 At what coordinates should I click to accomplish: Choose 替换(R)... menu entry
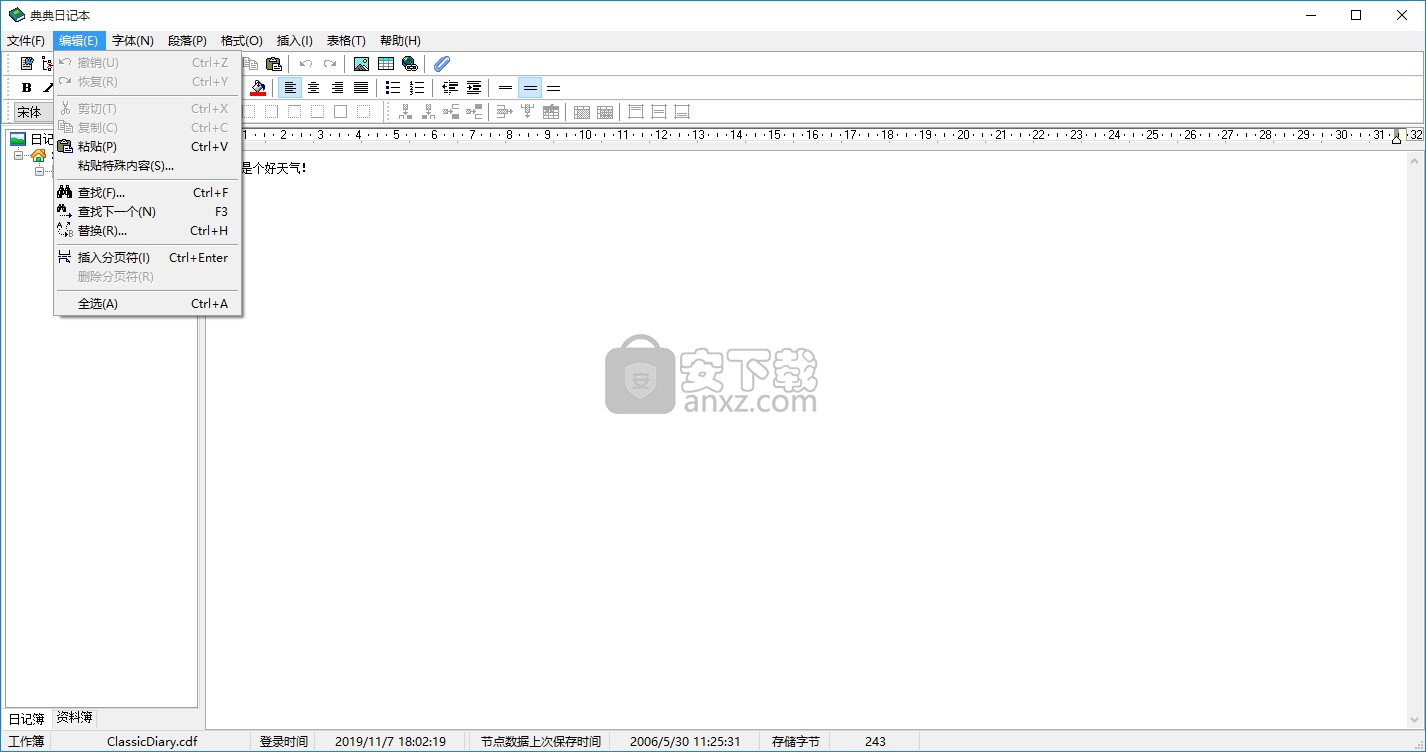point(147,230)
